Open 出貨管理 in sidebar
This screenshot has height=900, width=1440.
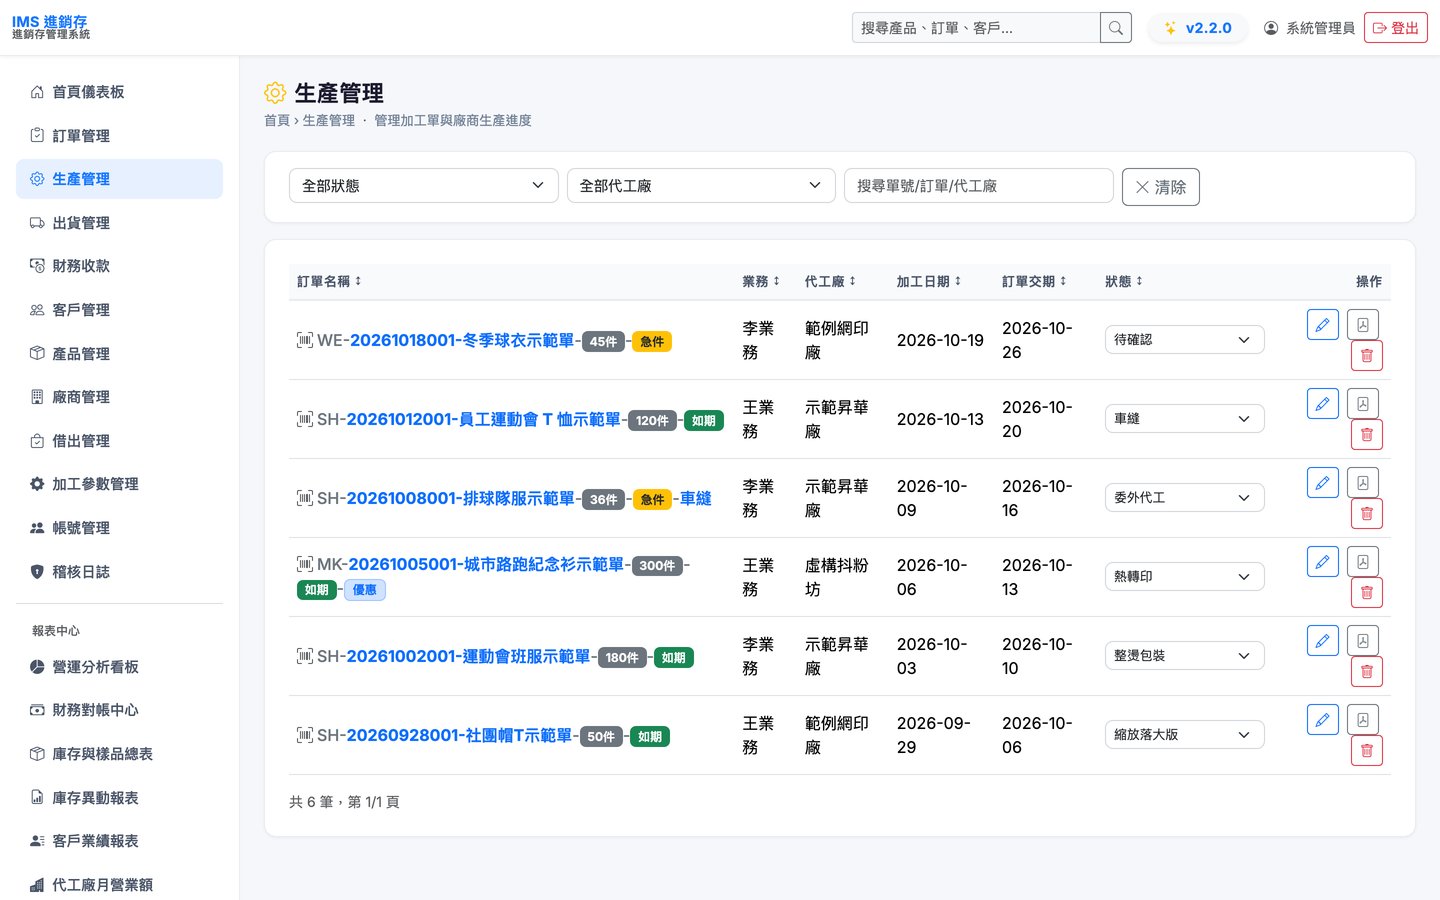click(119, 223)
